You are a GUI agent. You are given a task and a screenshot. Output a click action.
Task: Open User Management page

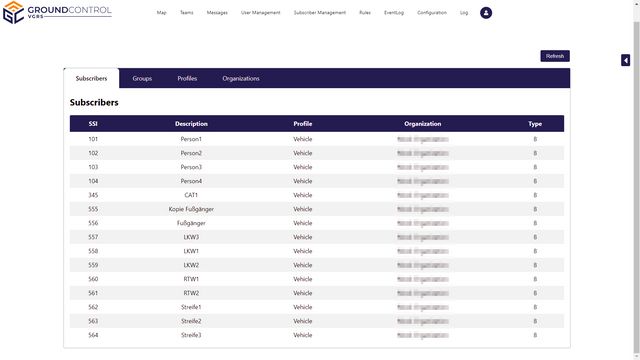[x=260, y=13]
